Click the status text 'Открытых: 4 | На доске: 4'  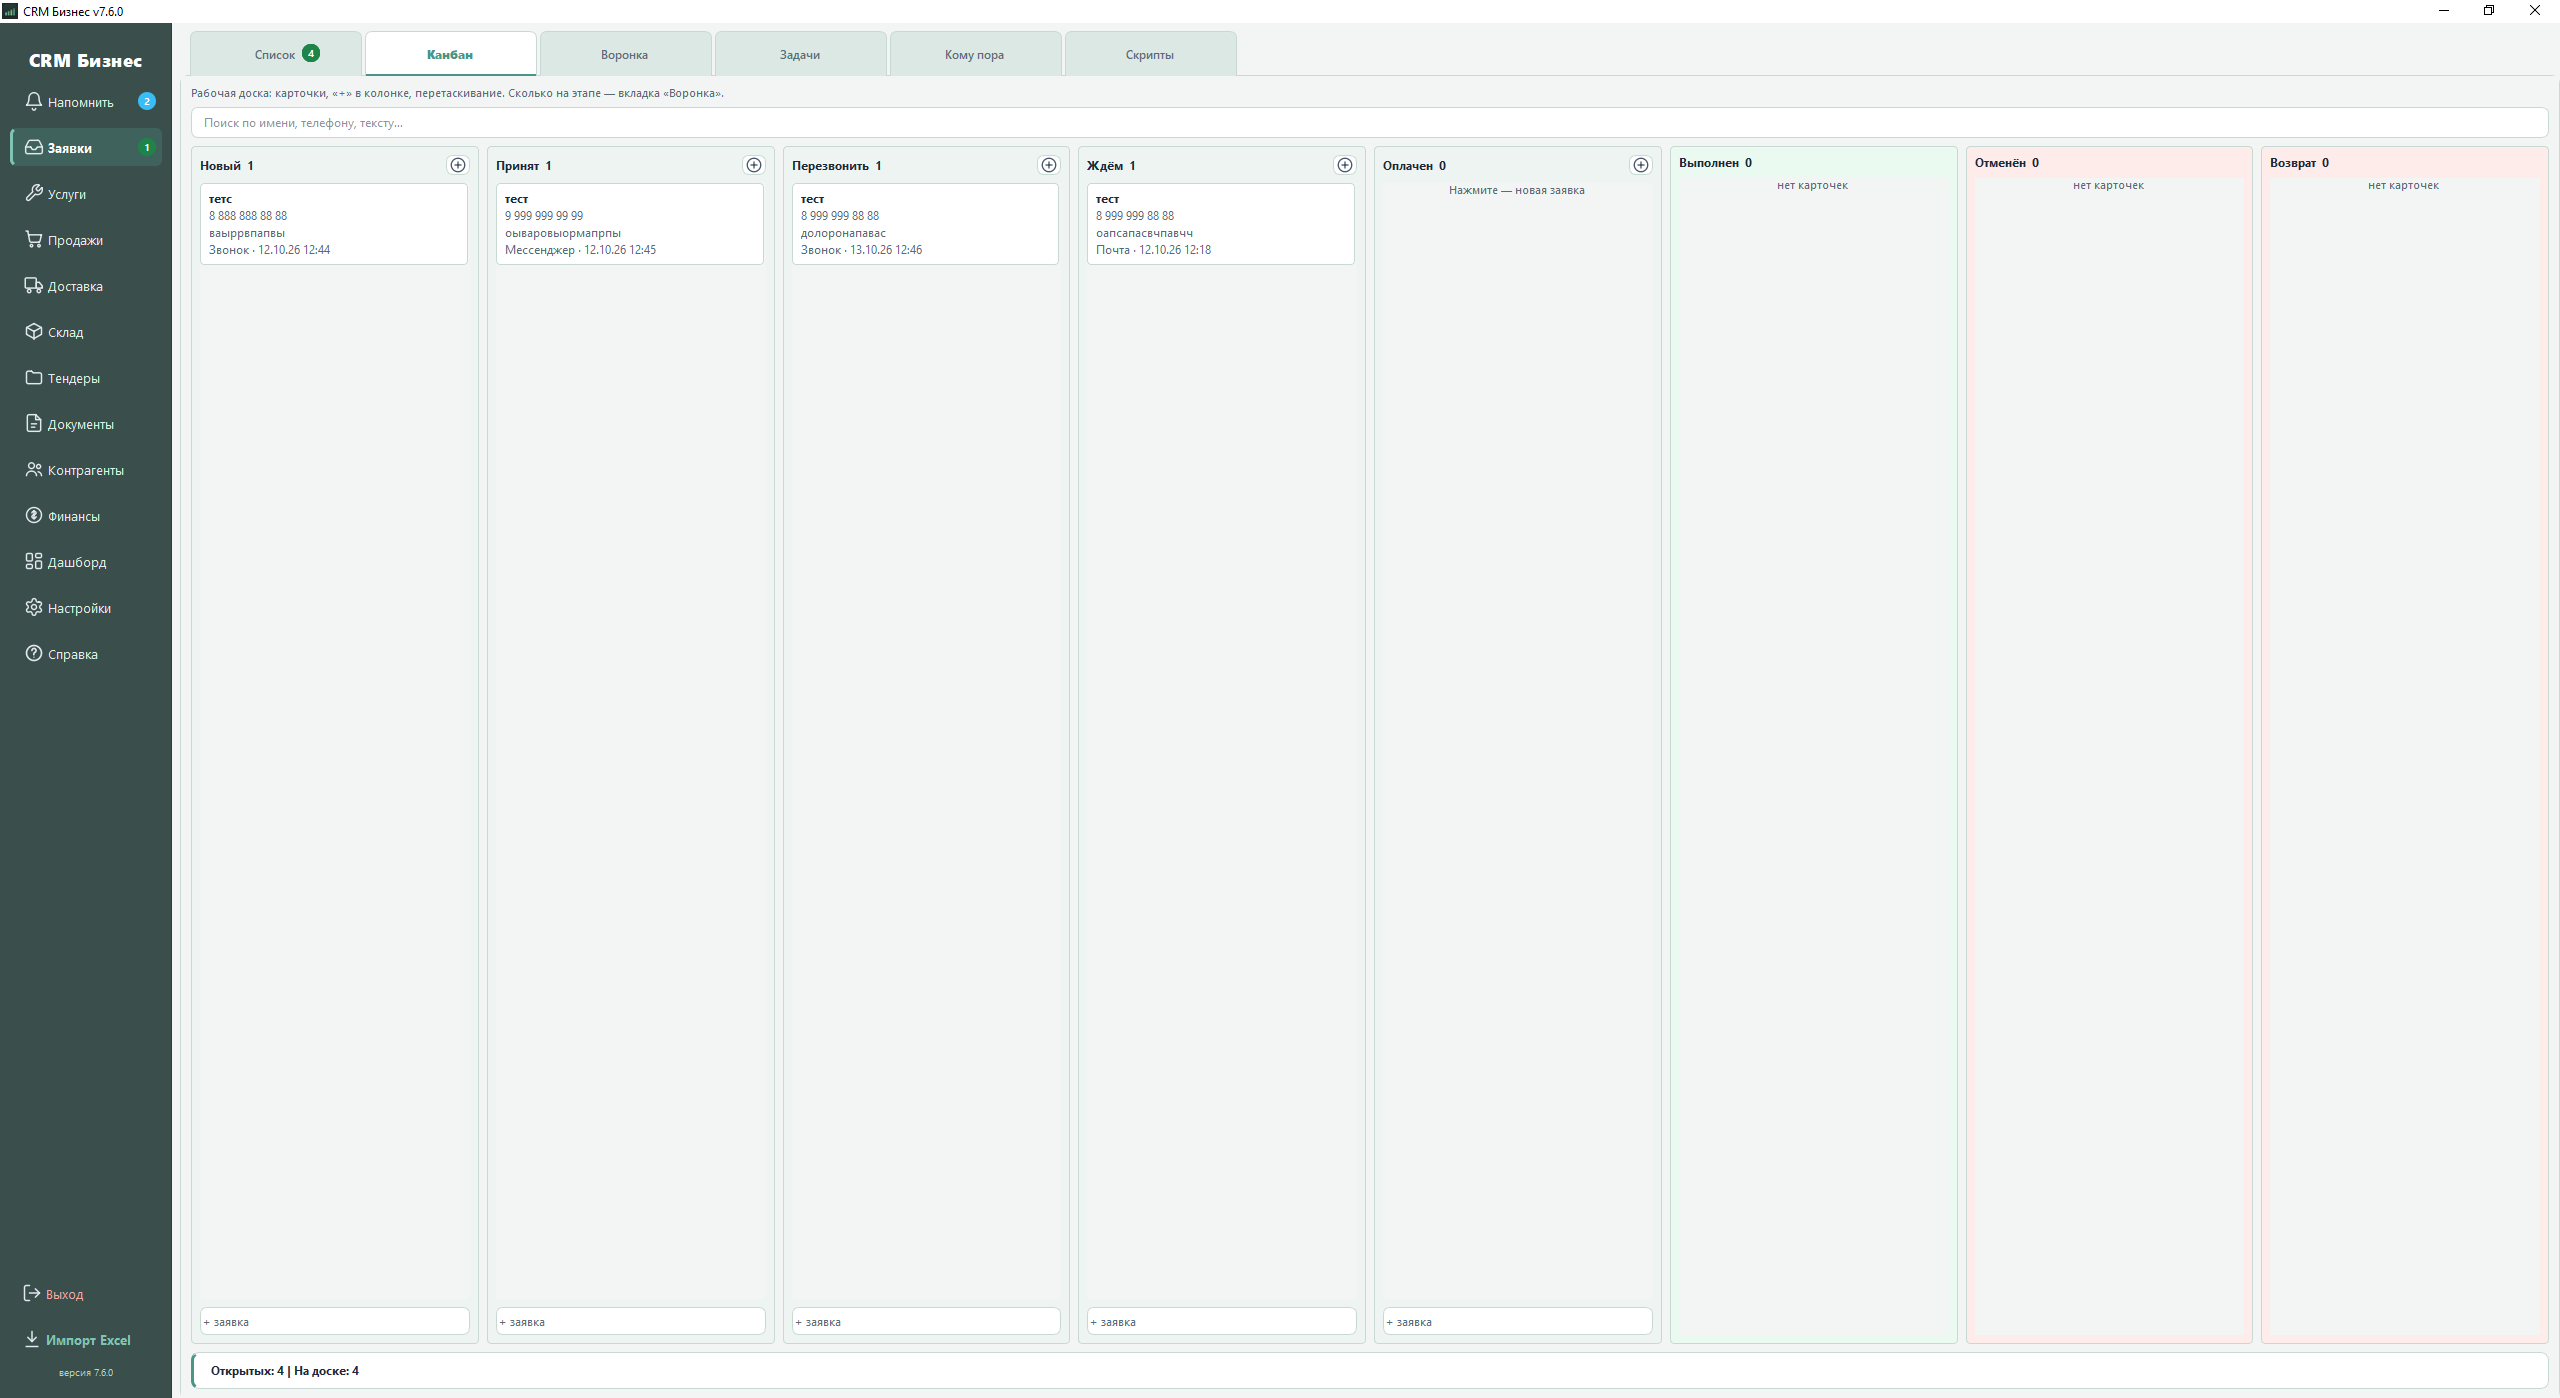click(285, 1371)
